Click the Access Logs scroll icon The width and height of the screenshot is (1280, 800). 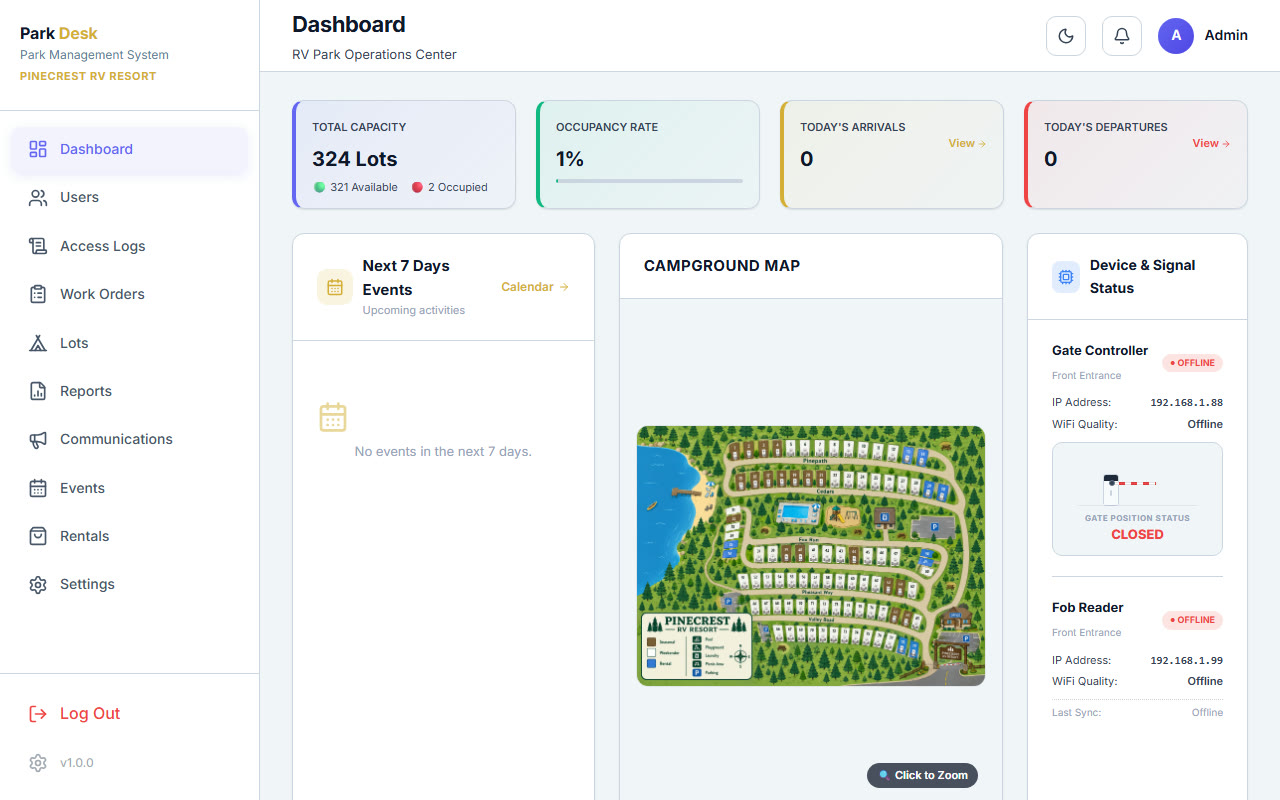[38, 246]
